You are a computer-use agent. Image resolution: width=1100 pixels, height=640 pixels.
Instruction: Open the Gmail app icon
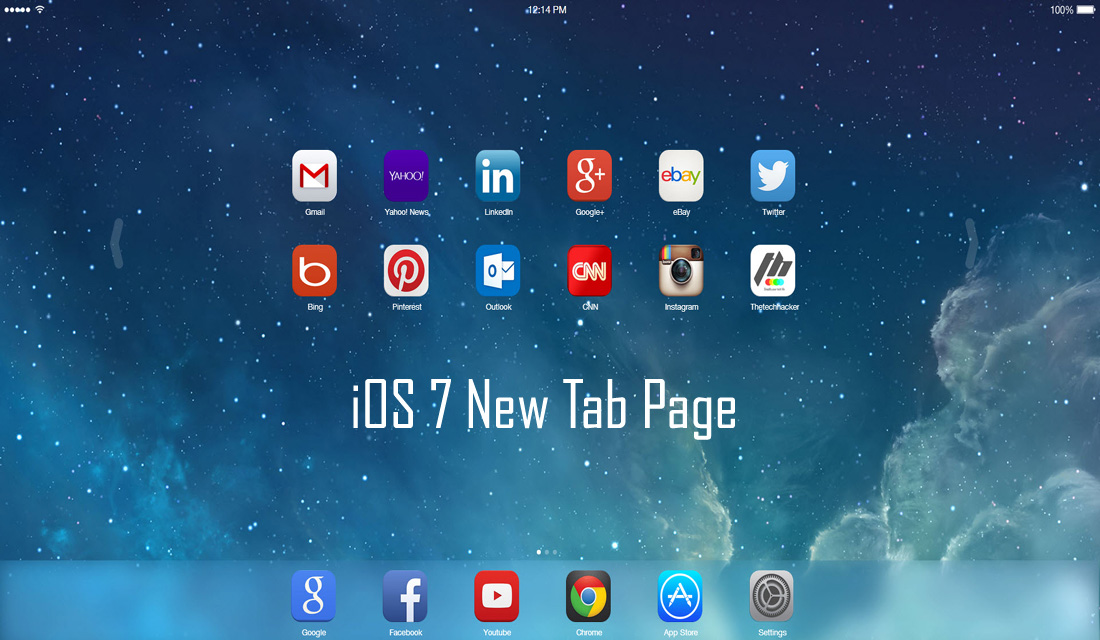click(314, 175)
